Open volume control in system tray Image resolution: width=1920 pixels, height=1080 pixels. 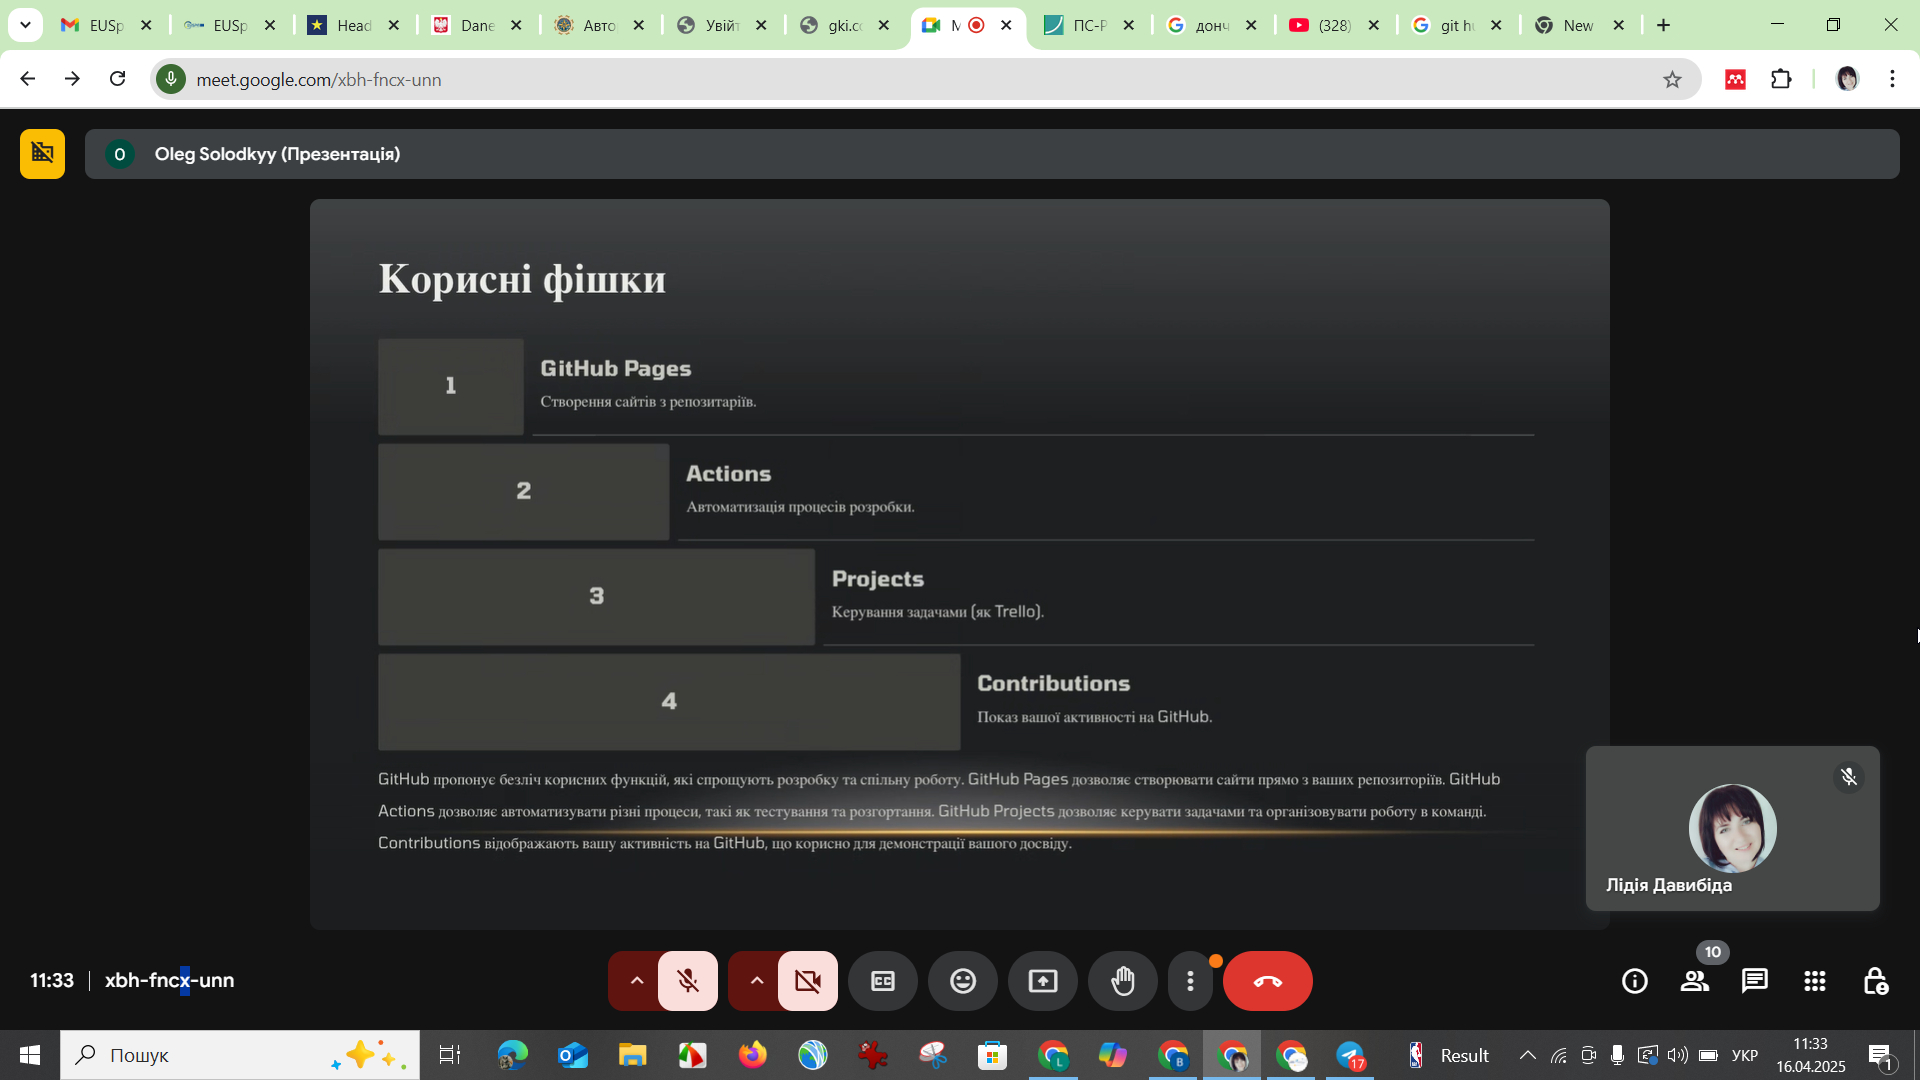tap(1677, 1055)
